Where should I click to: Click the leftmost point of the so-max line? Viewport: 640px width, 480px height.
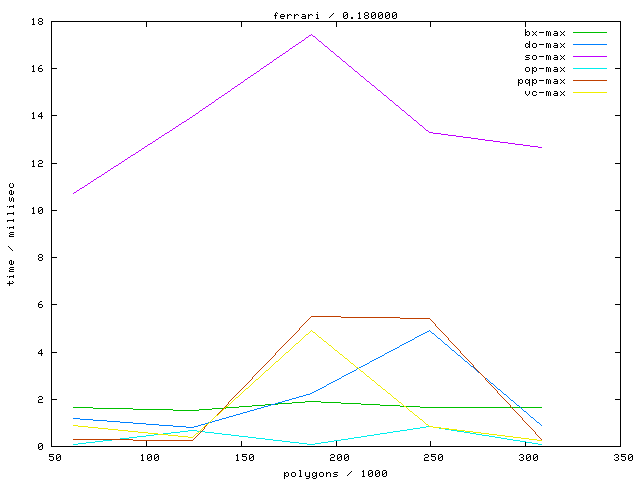73,193
